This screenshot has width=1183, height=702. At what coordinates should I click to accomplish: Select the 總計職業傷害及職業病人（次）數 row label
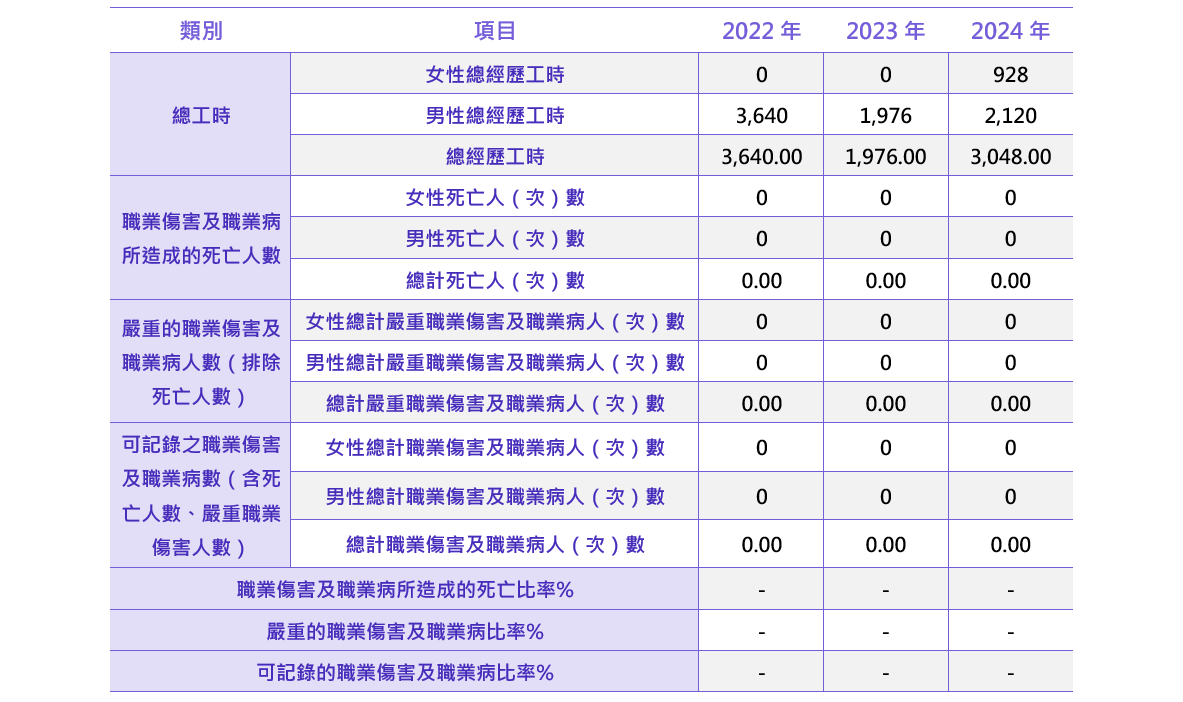click(x=494, y=544)
